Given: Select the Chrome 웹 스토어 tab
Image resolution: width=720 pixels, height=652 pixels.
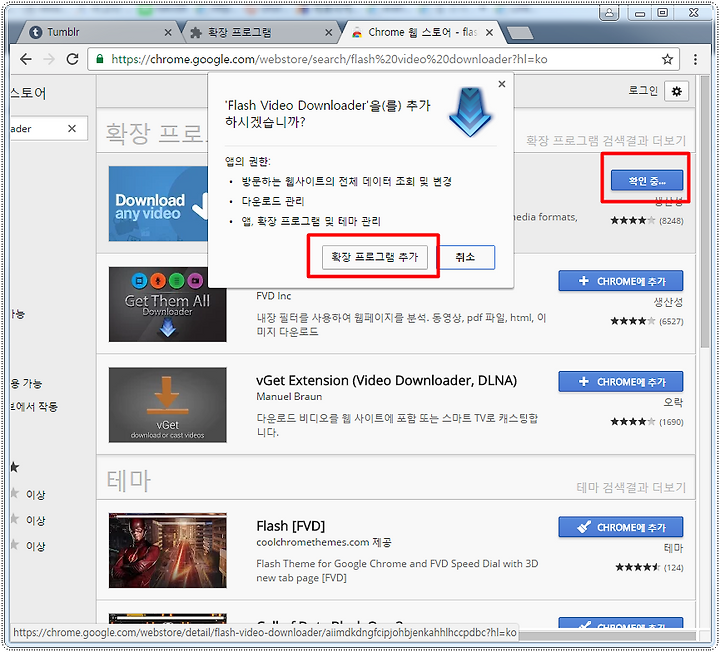Looking at the screenshot, I should (420, 32).
